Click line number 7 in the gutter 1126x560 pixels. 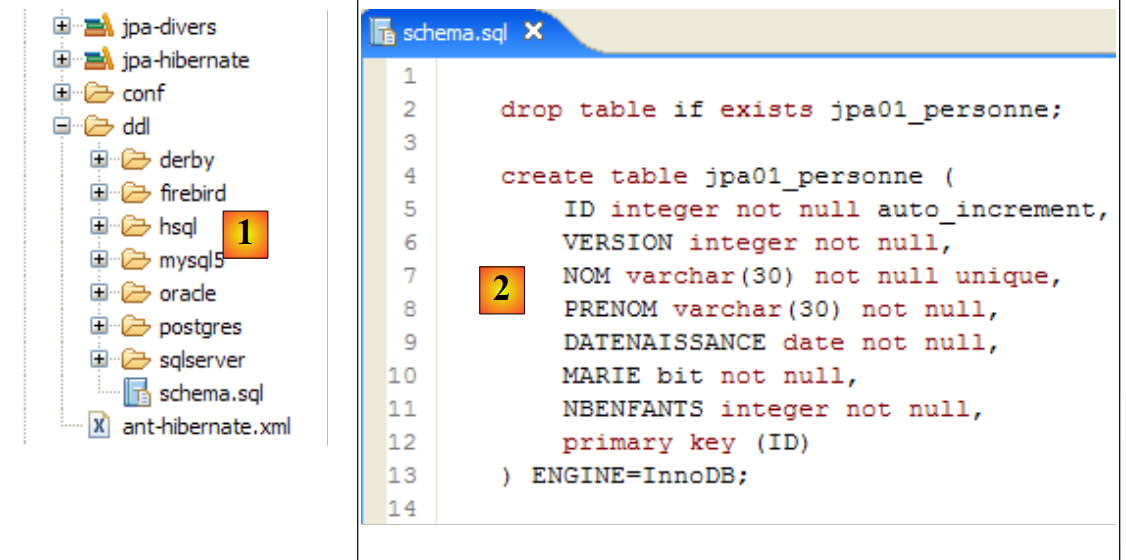click(x=409, y=275)
